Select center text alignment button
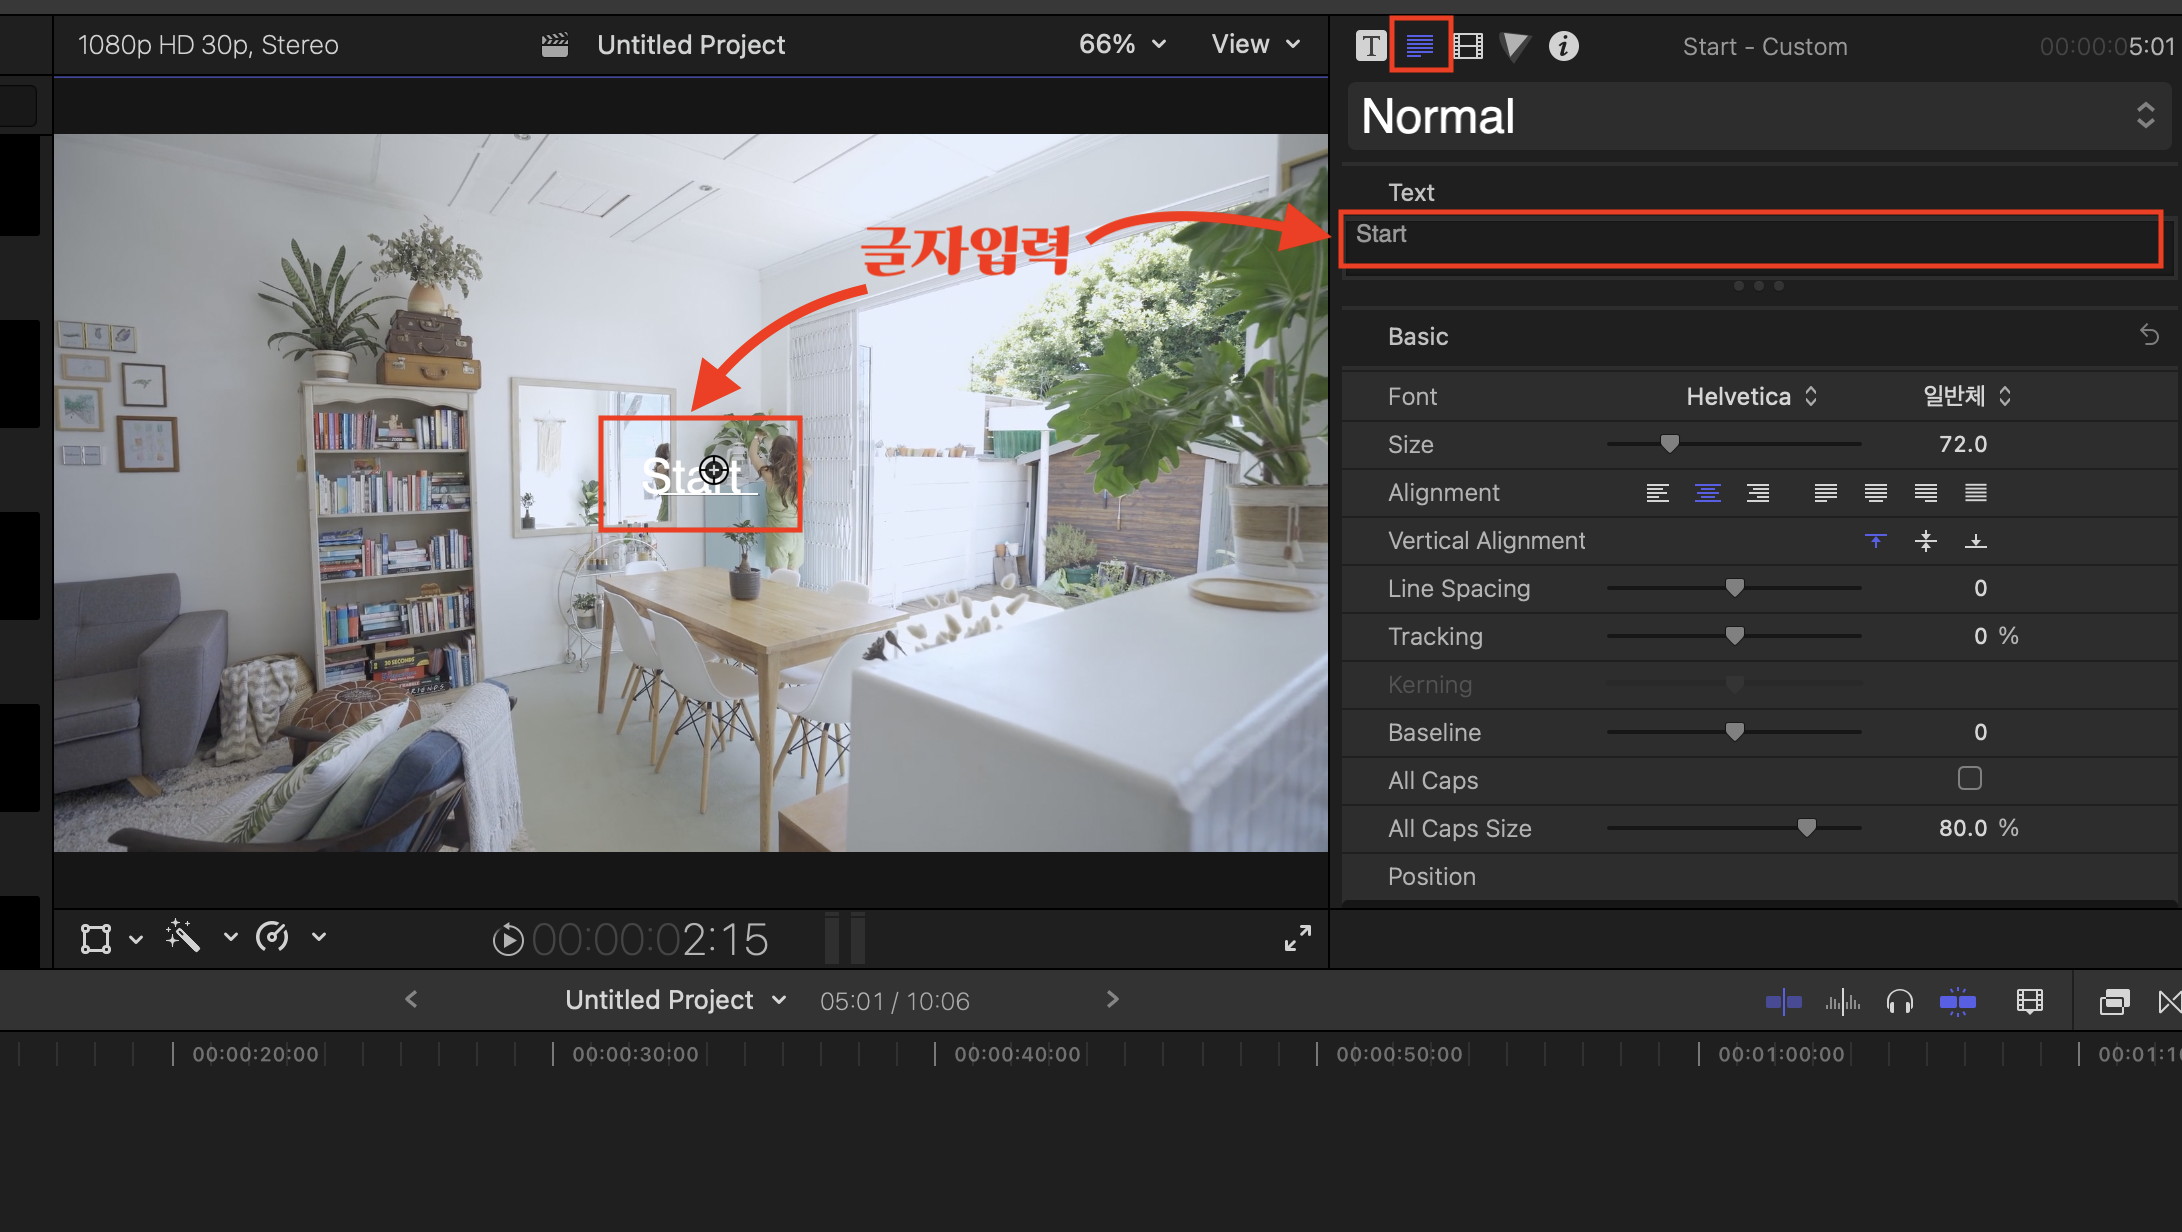Image resolution: width=2182 pixels, height=1232 pixels. point(1707,493)
